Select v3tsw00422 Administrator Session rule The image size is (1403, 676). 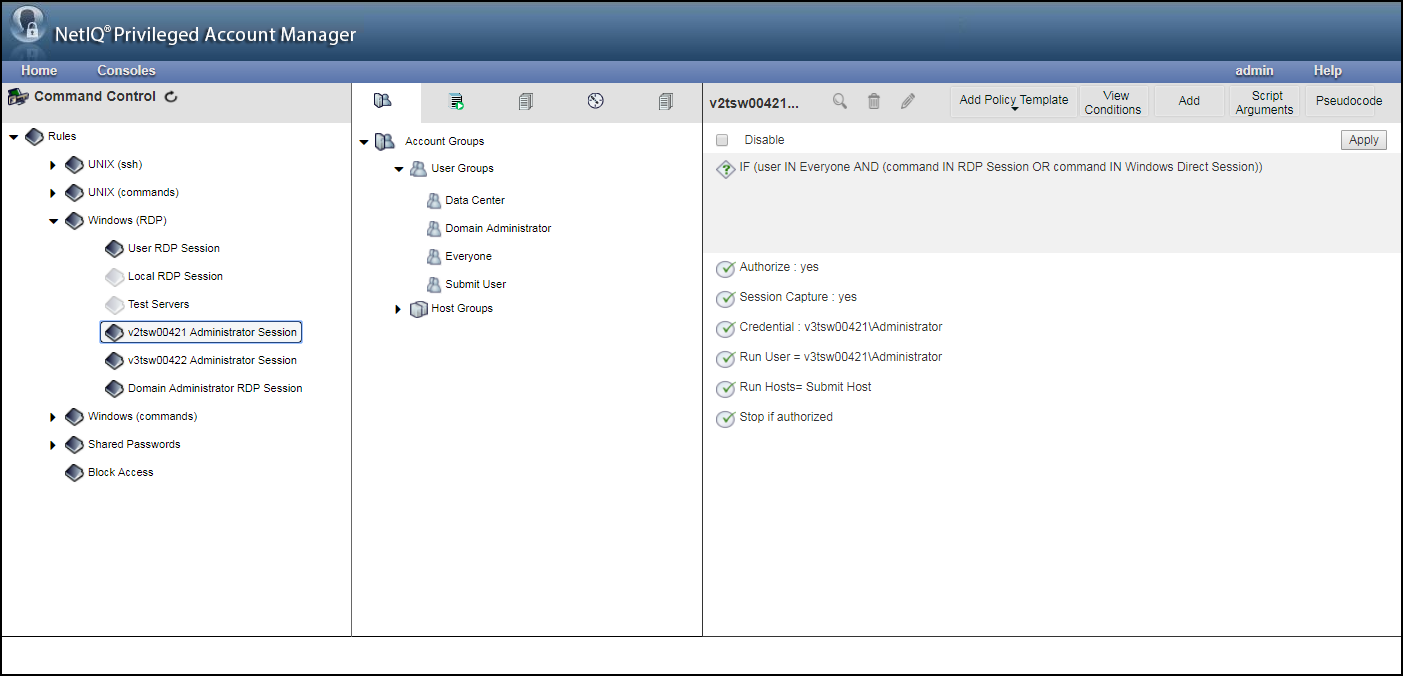pyautogui.click(x=212, y=360)
